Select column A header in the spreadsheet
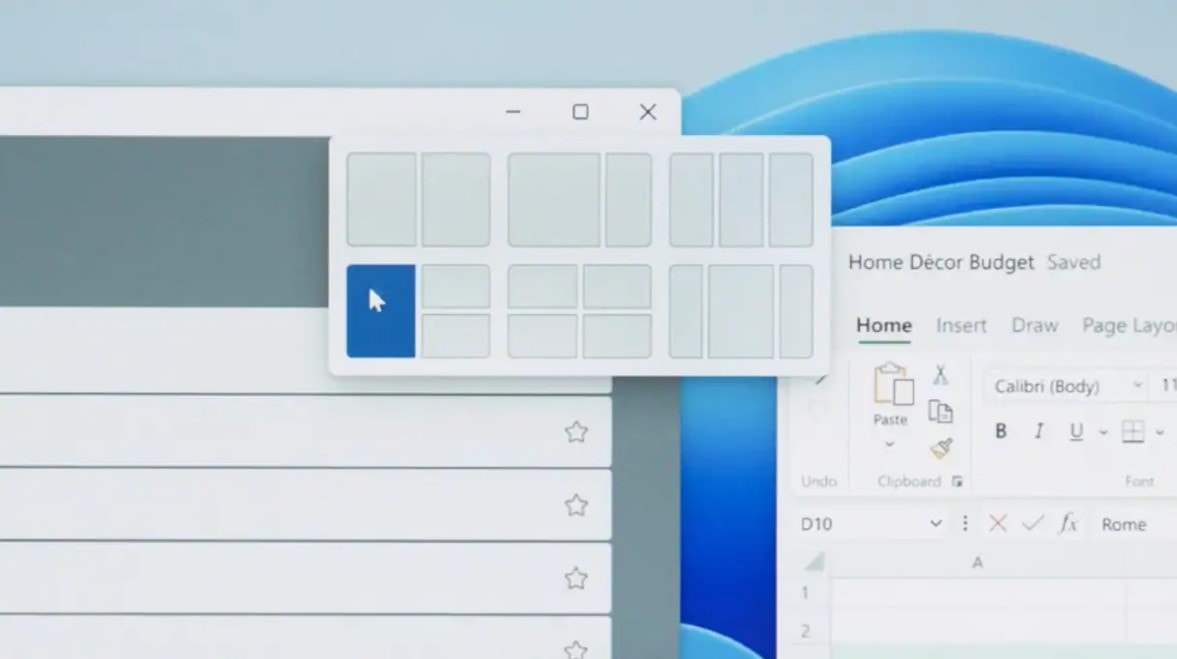 pos(977,562)
